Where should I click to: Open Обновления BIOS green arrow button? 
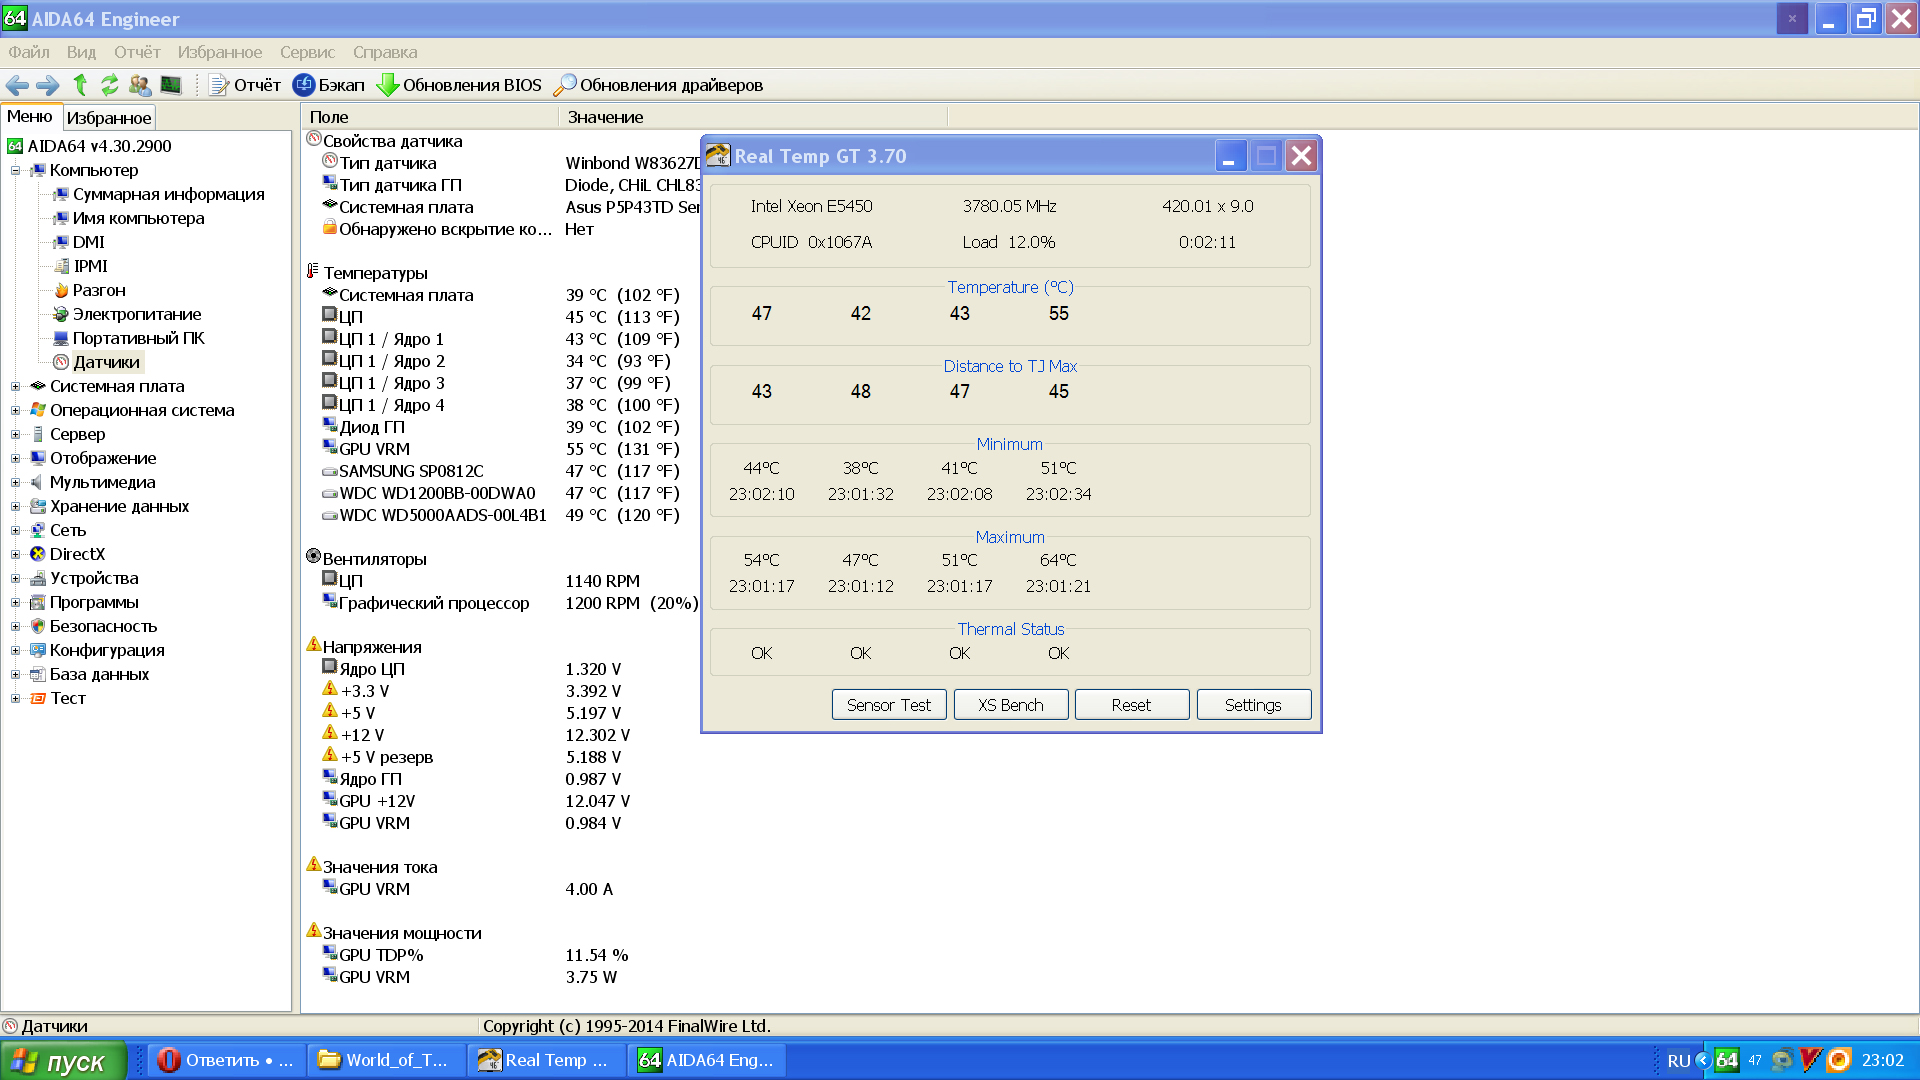coord(459,85)
